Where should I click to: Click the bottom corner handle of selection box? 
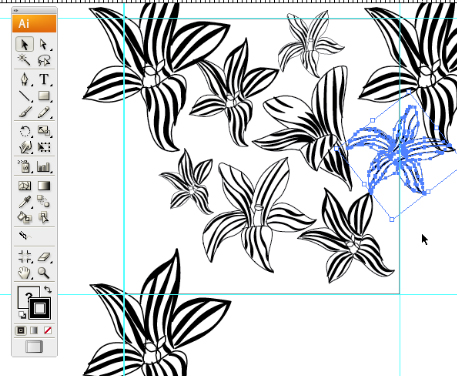click(392, 219)
